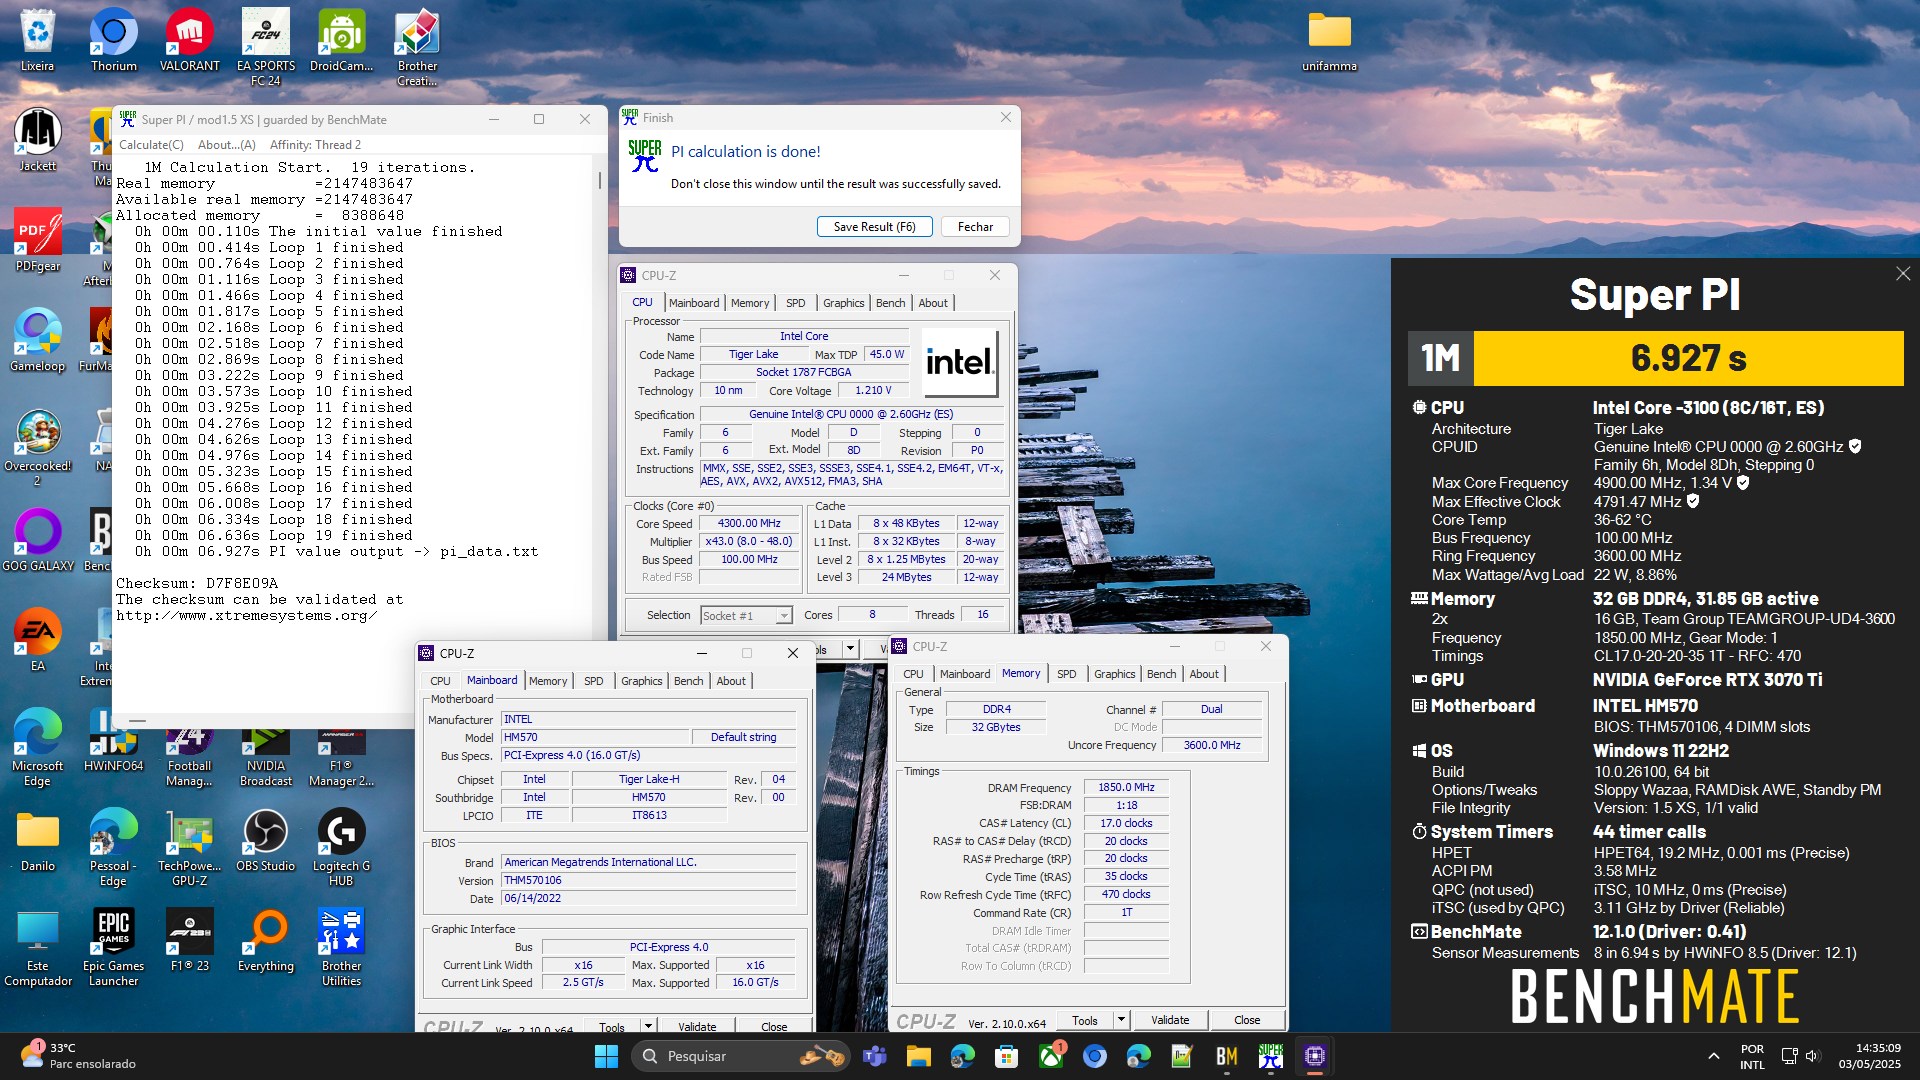Click BenchMate icon in taskbar
This screenshot has width=1920, height=1080.
[1227, 1056]
